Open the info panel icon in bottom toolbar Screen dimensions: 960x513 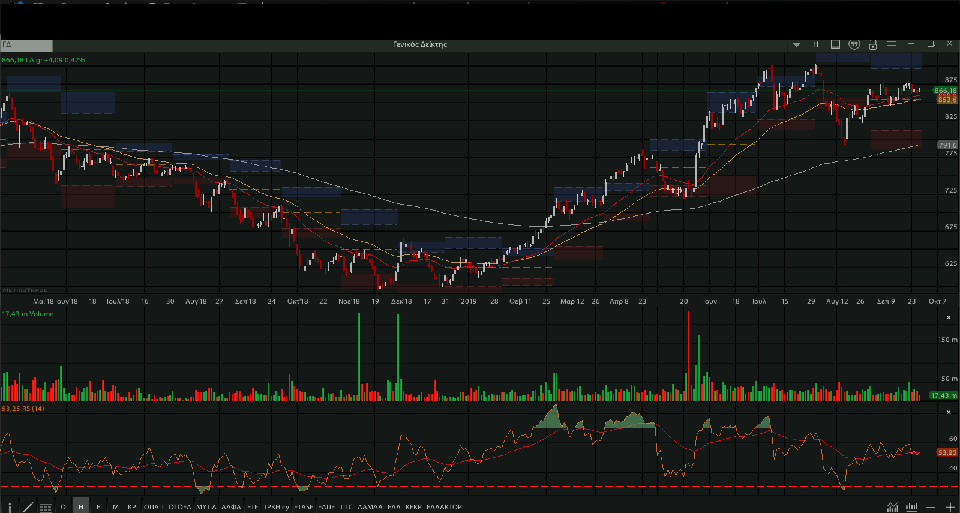(10, 507)
